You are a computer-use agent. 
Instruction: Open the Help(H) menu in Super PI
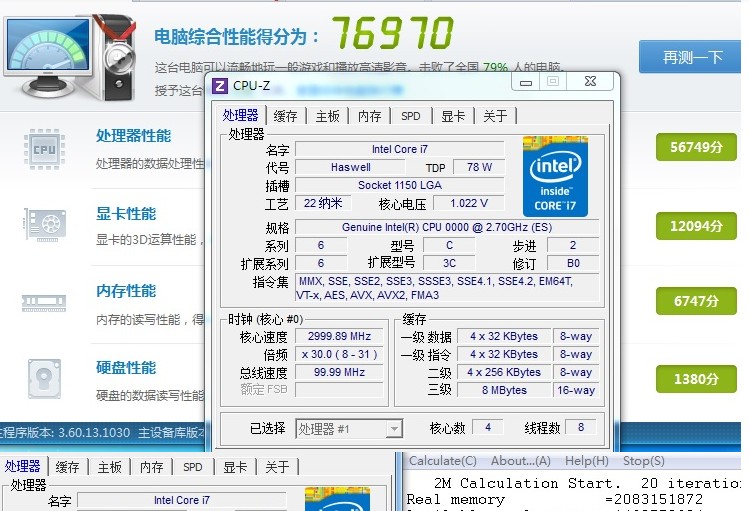click(587, 461)
